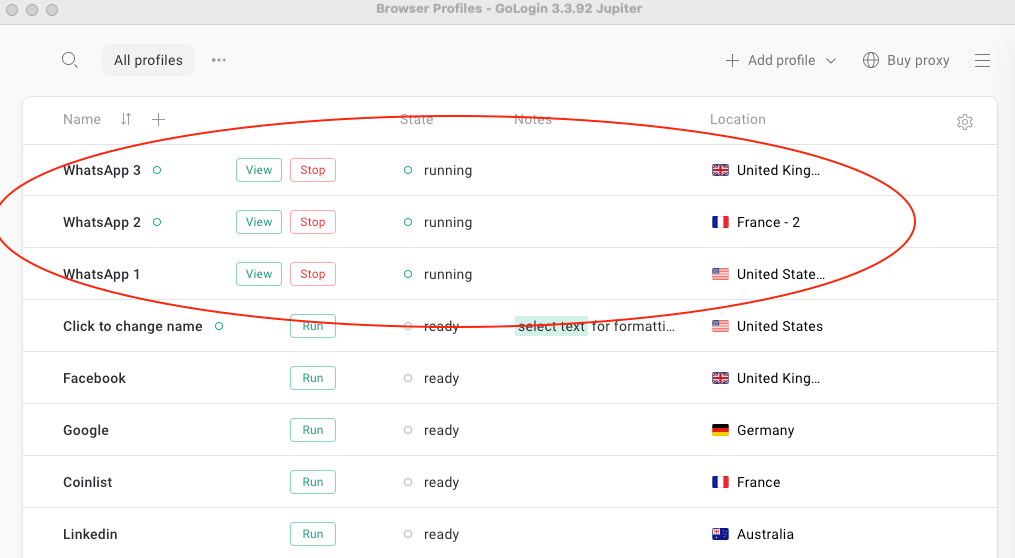This screenshot has width=1015, height=558.
Task: Select the All profiles tab
Action: pos(148,60)
